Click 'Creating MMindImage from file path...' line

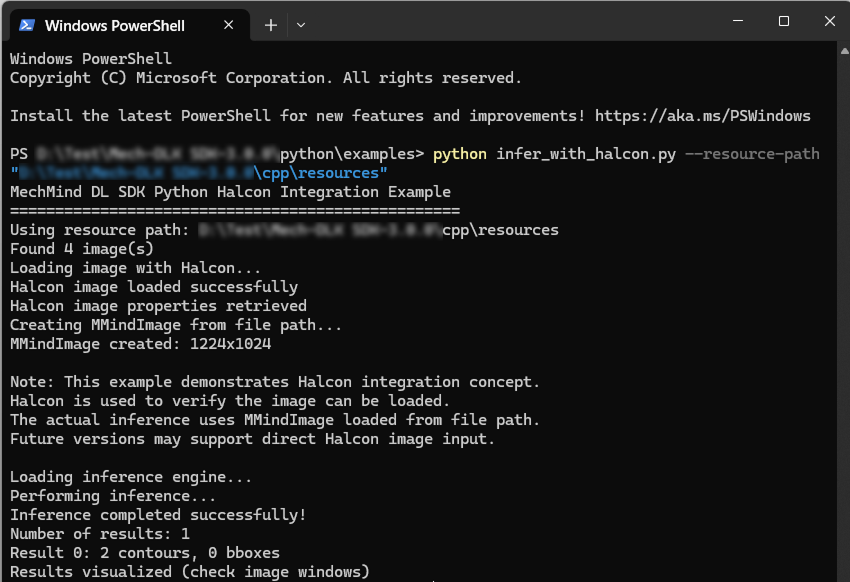tap(176, 325)
